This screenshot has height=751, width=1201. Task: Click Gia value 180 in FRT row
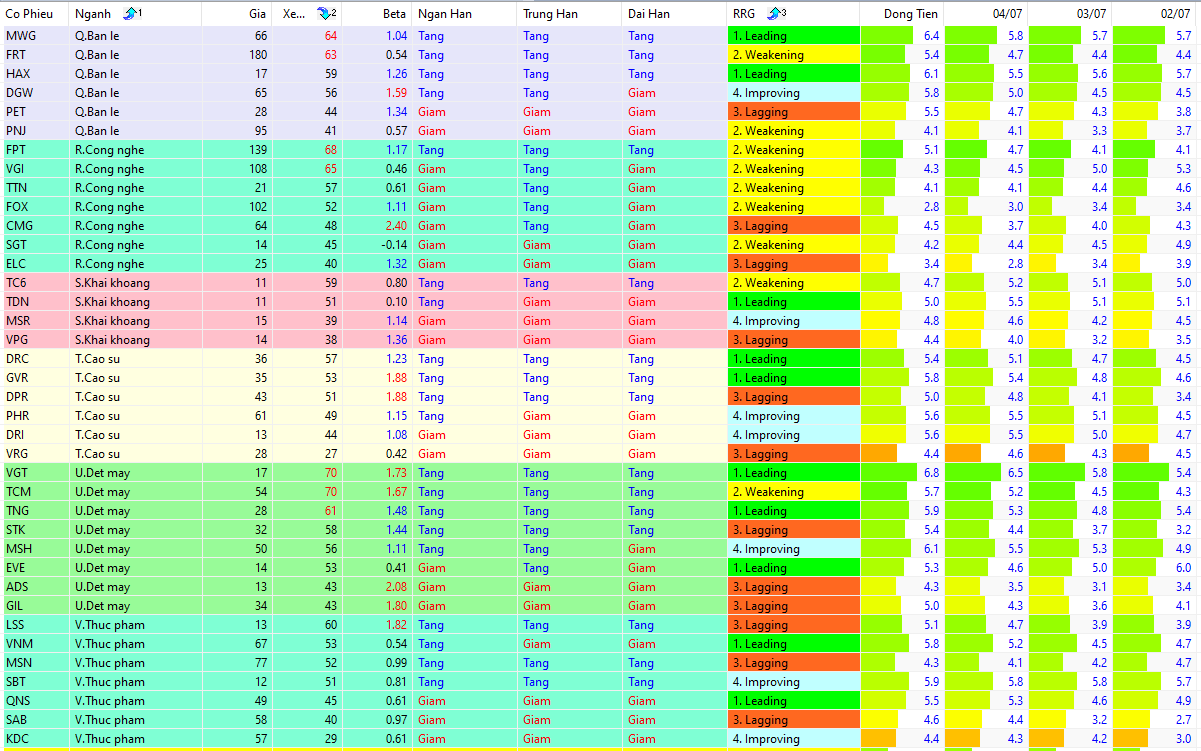pyautogui.click(x=258, y=55)
